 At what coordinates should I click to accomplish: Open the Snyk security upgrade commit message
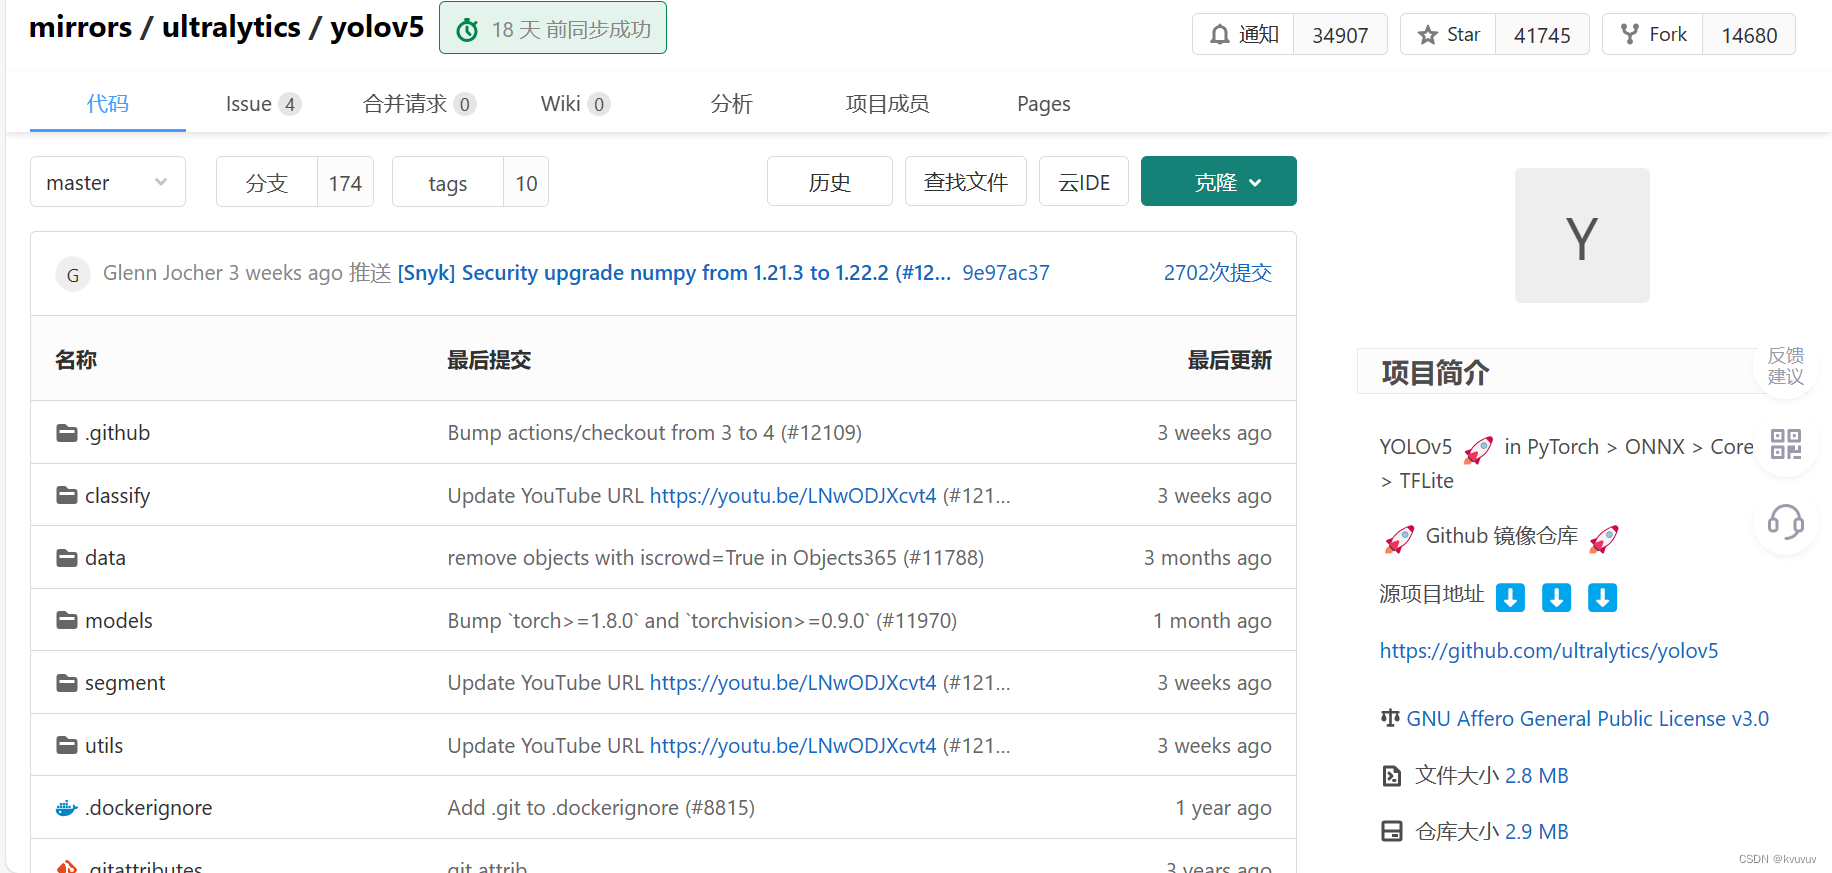tap(674, 273)
